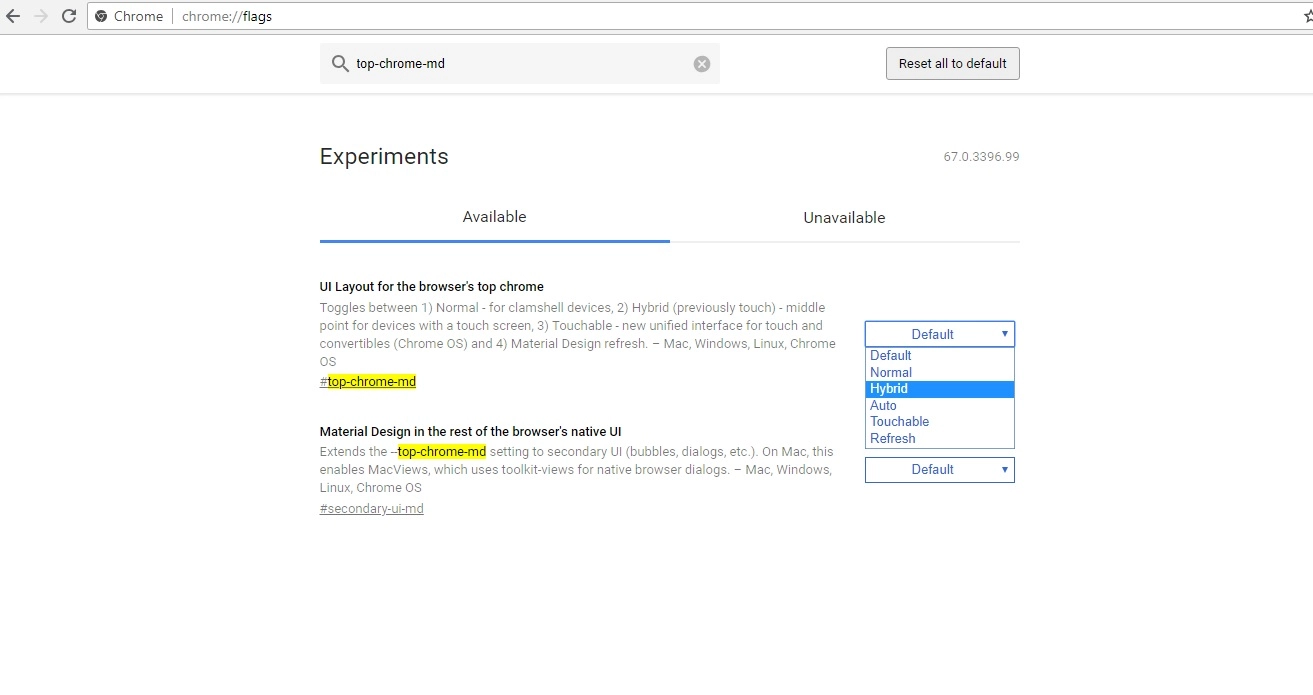Screen dimensions: 1313x695
Task: Choose Normal from the layout list
Action: pos(939,372)
